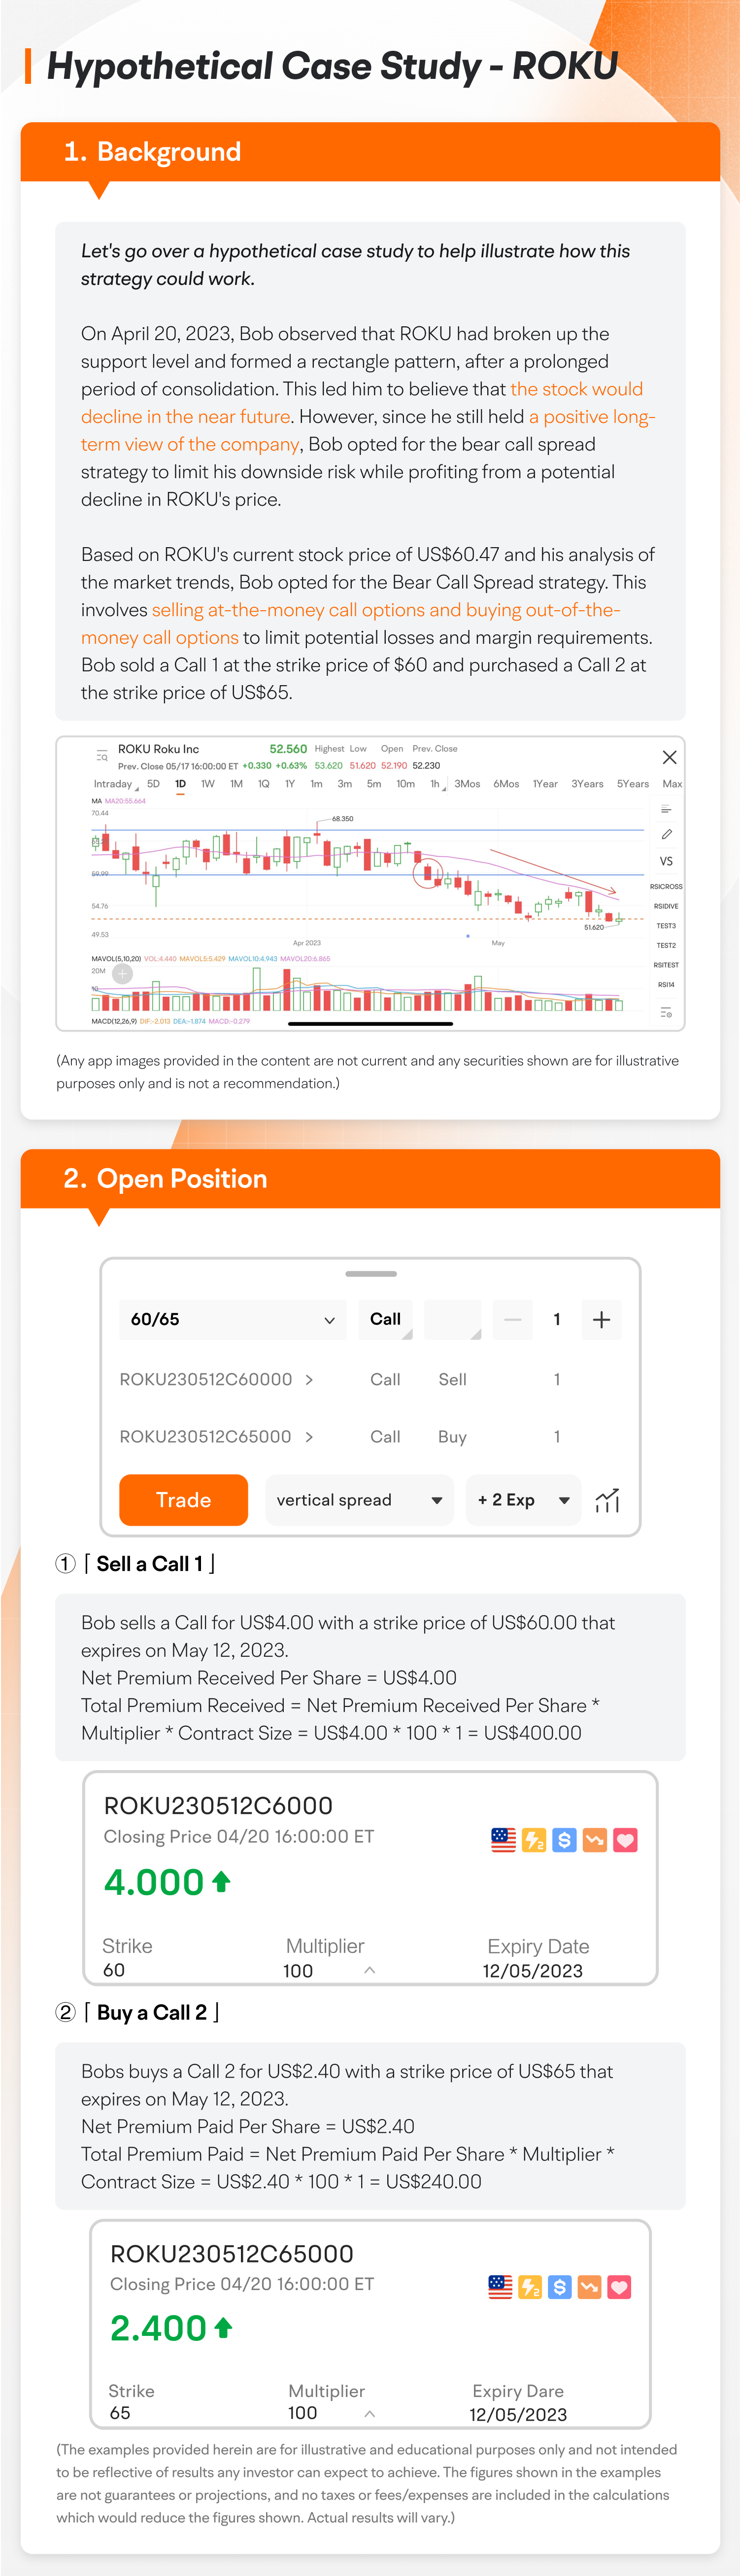The width and height of the screenshot is (740, 2576).
Task: Select the 3Mos timeframe tab
Action: pos(467,784)
